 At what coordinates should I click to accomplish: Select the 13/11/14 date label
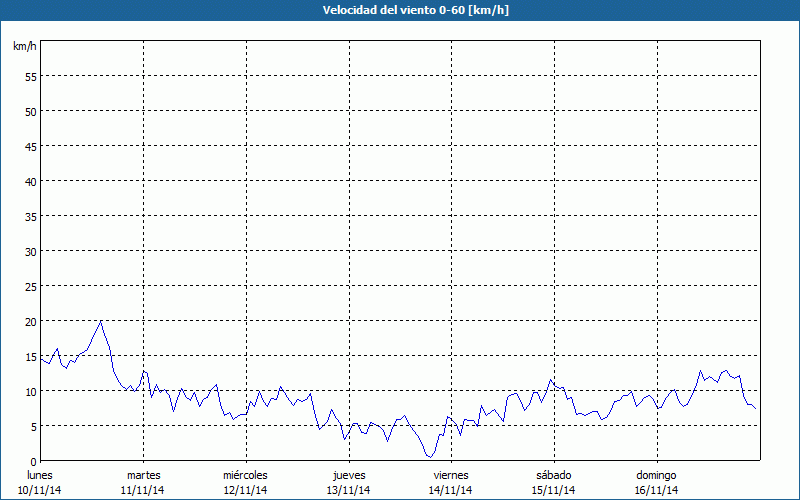[x=348, y=490]
